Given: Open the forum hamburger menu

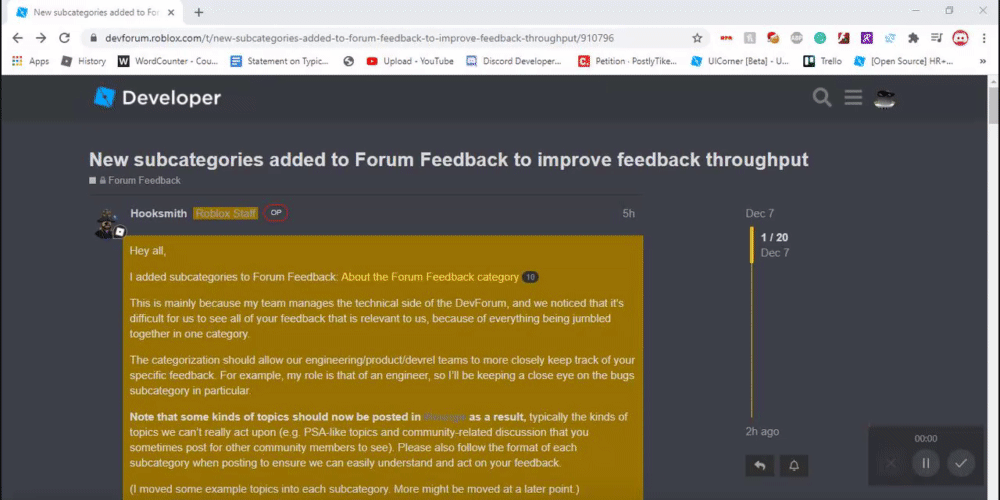Looking at the screenshot, I should pyautogui.click(x=853, y=98).
